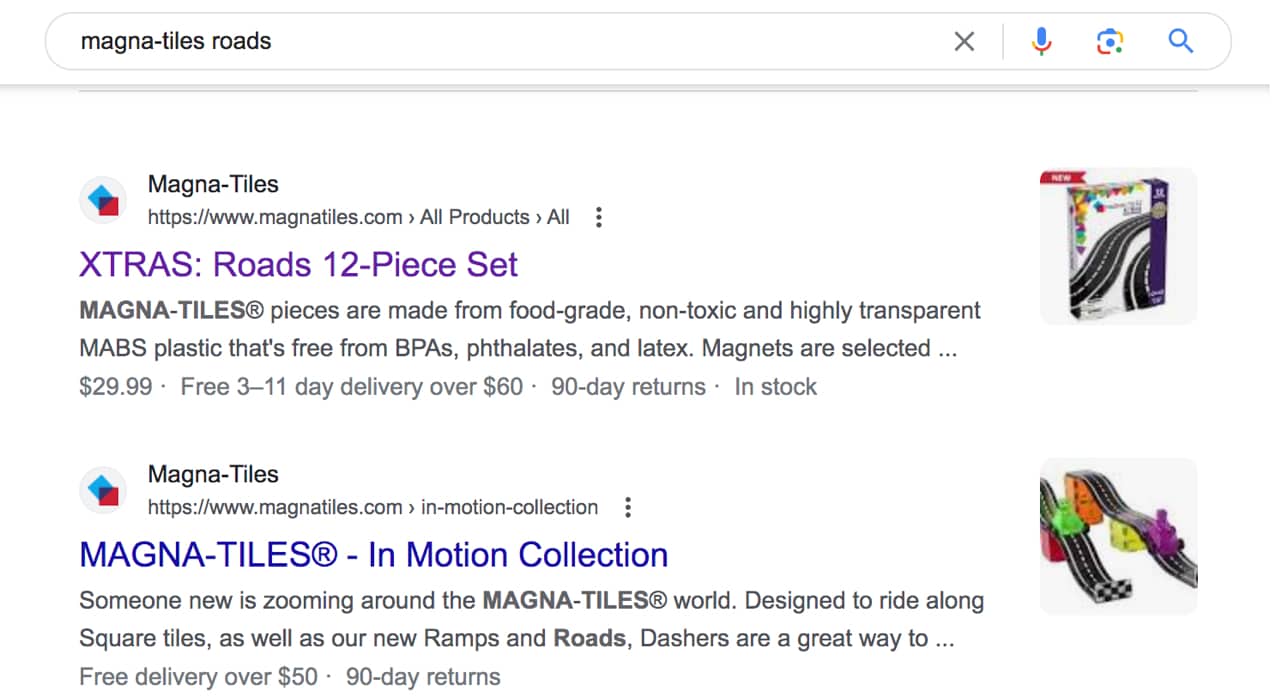Click the Free delivery over $50 text
This screenshot has width=1272, height=700.
tap(198, 677)
